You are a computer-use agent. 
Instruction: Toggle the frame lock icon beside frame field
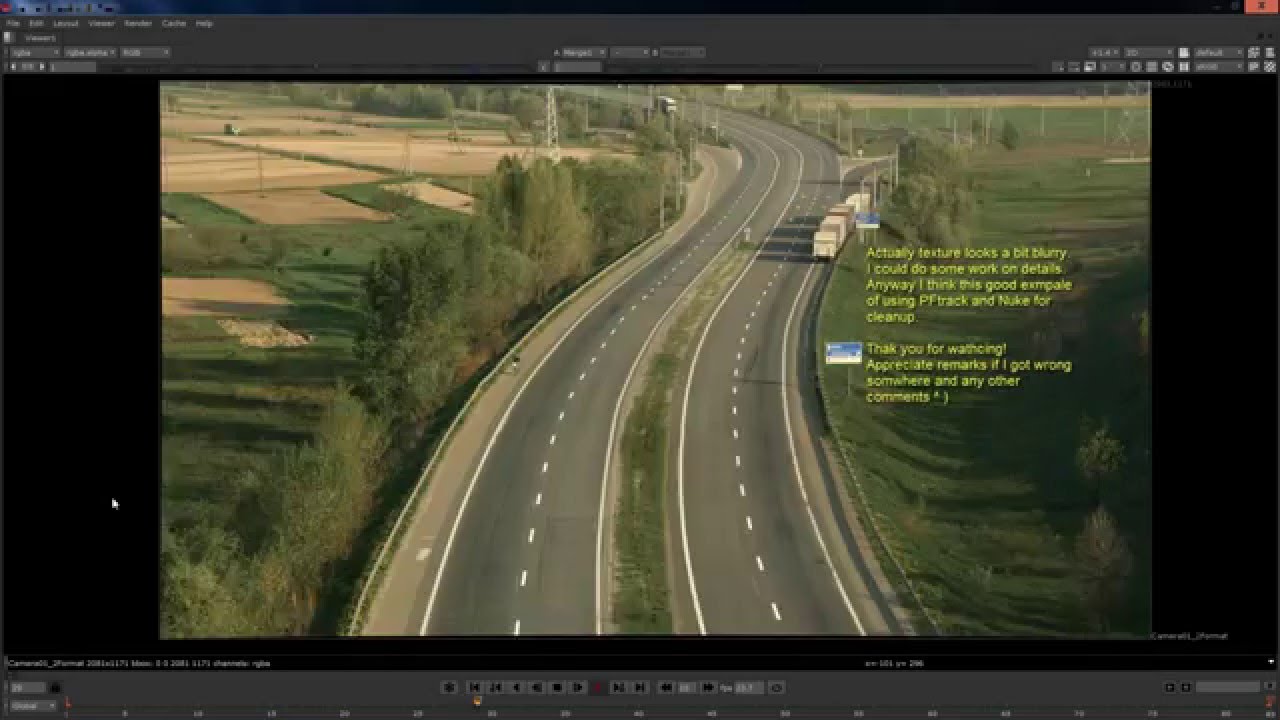(x=55, y=687)
